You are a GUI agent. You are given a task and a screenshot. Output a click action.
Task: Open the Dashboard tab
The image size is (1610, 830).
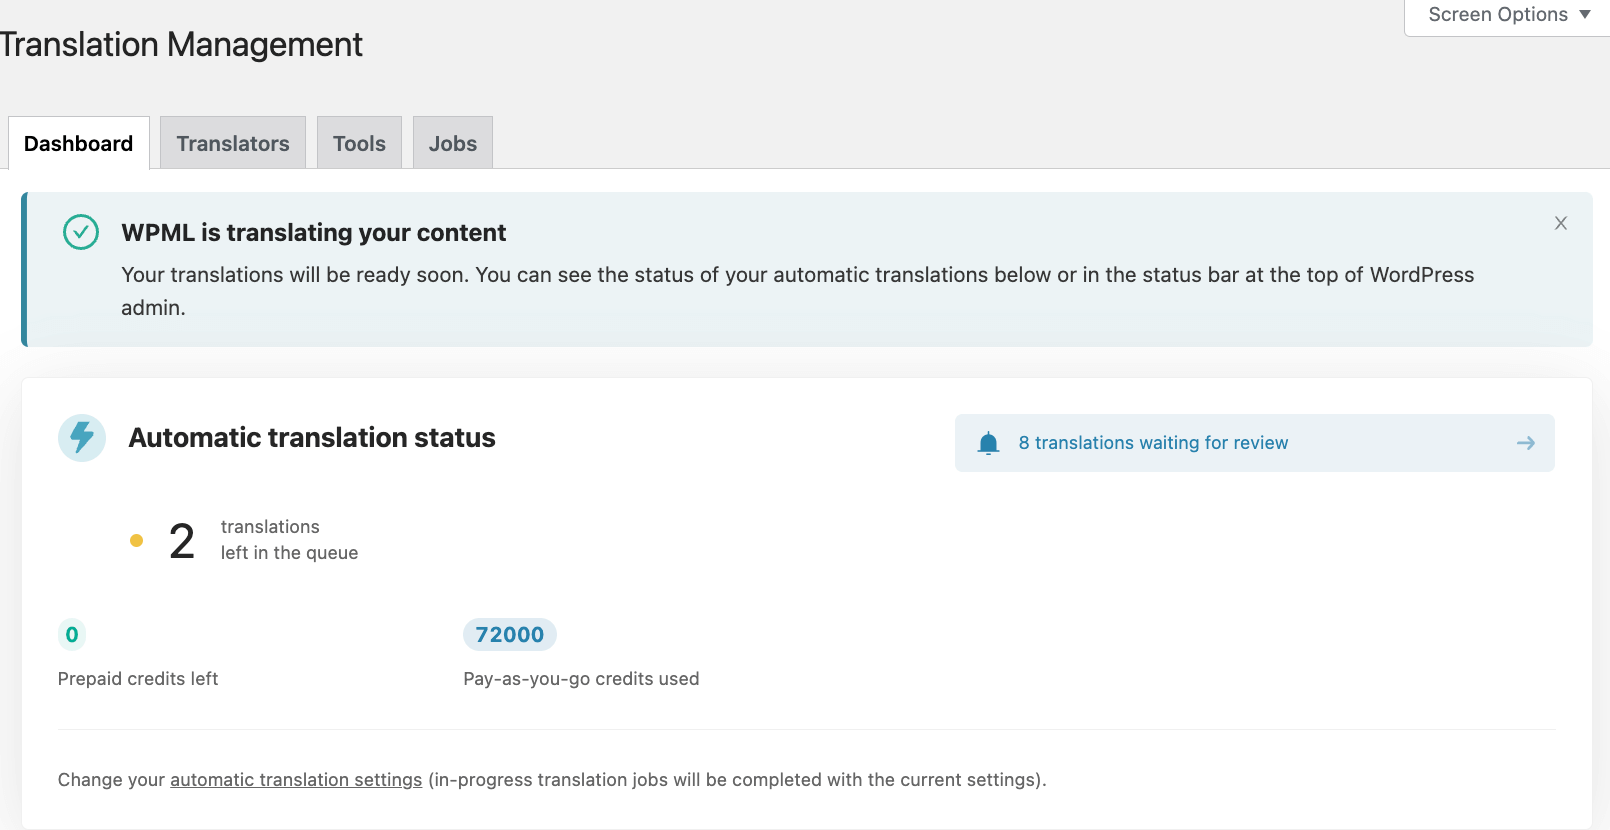coord(79,143)
